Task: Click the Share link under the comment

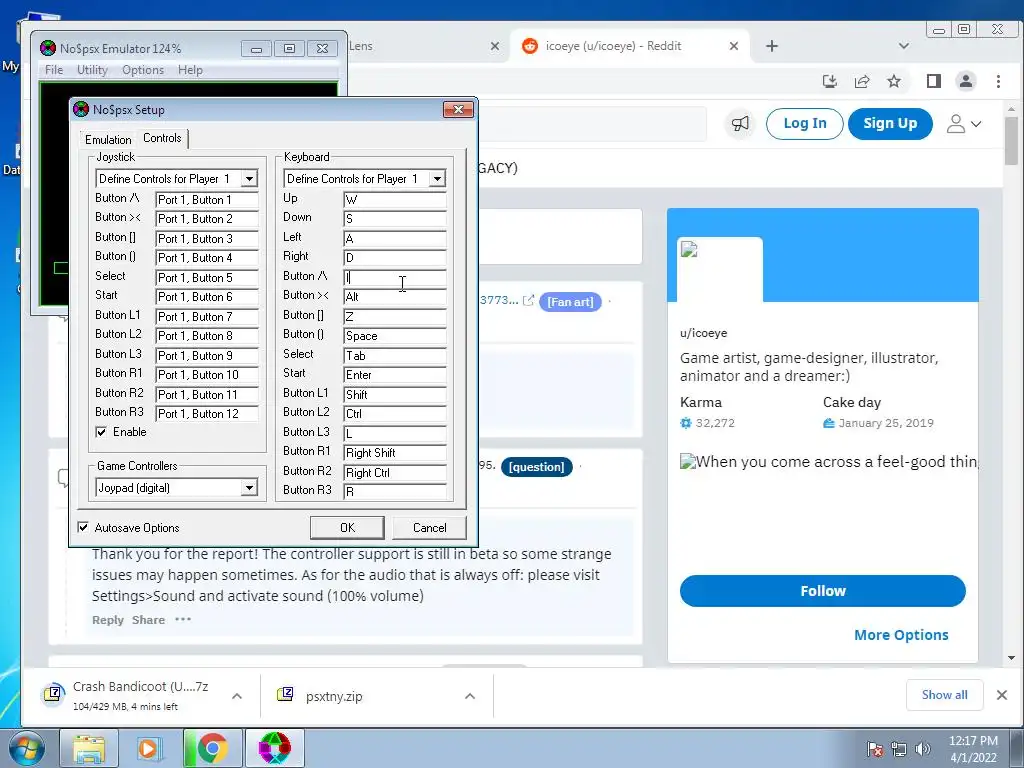Action: (x=148, y=620)
